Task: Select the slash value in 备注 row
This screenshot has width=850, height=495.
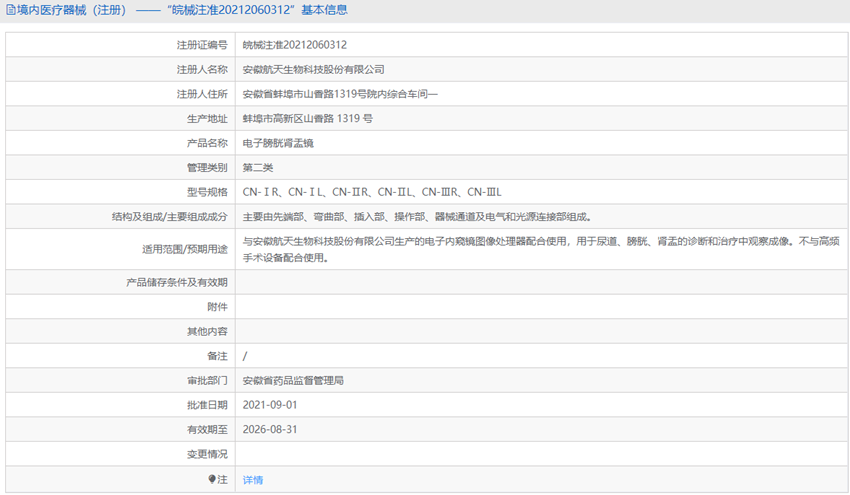Action: [245, 356]
